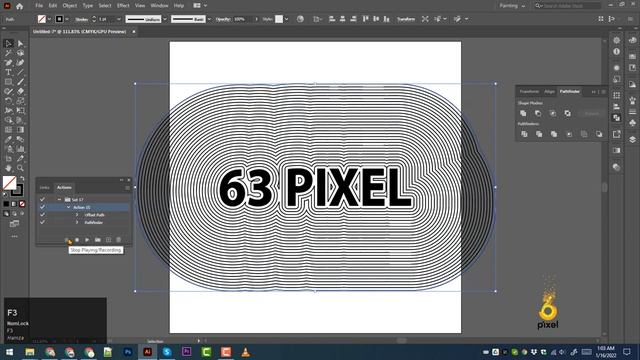Collapse Action 15 in Actions panel
Image resolution: width=640 pixels, height=360 pixels.
point(69,207)
